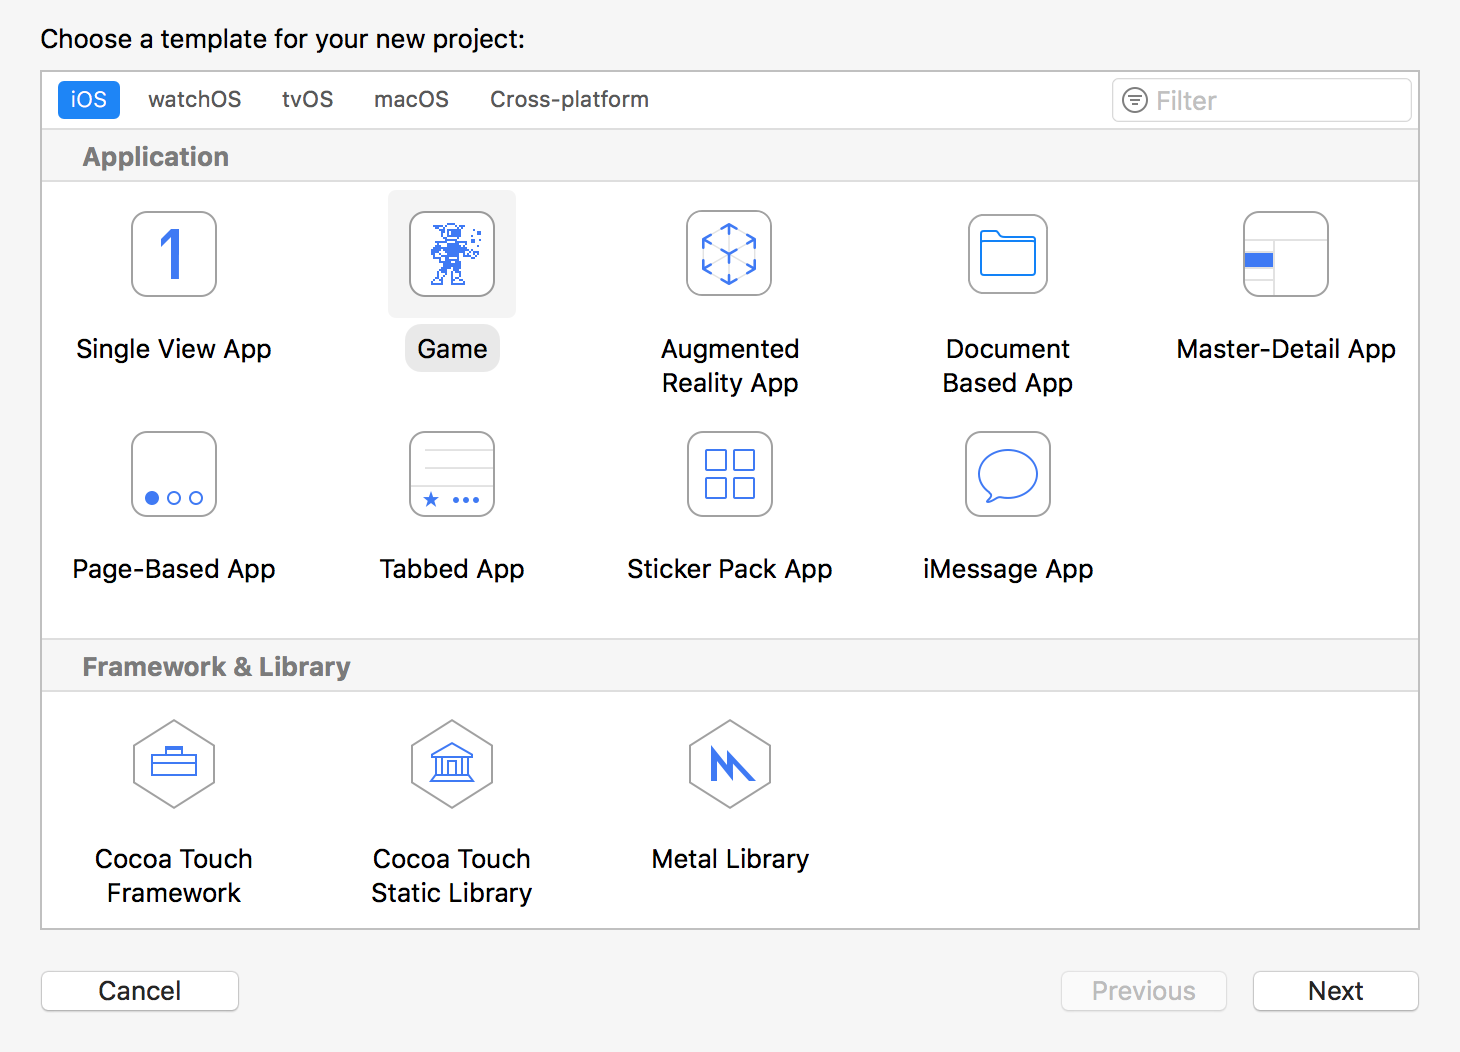This screenshot has width=1460, height=1052.
Task: Switch to the watchOS platform tab
Action: [x=194, y=99]
